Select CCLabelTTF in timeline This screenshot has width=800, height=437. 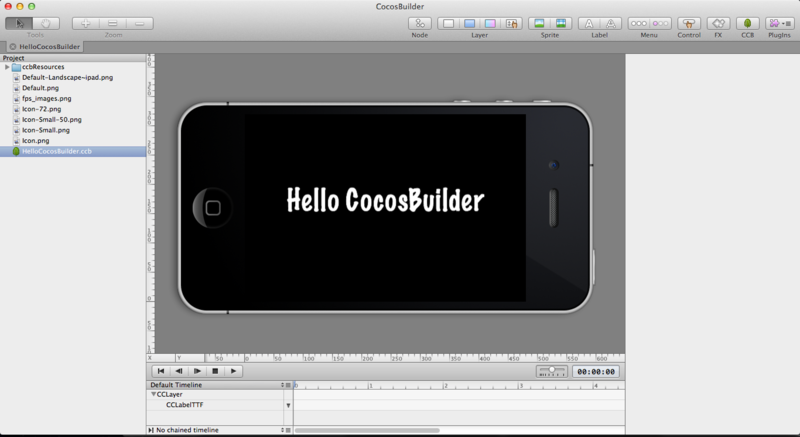tap(185, 405)
